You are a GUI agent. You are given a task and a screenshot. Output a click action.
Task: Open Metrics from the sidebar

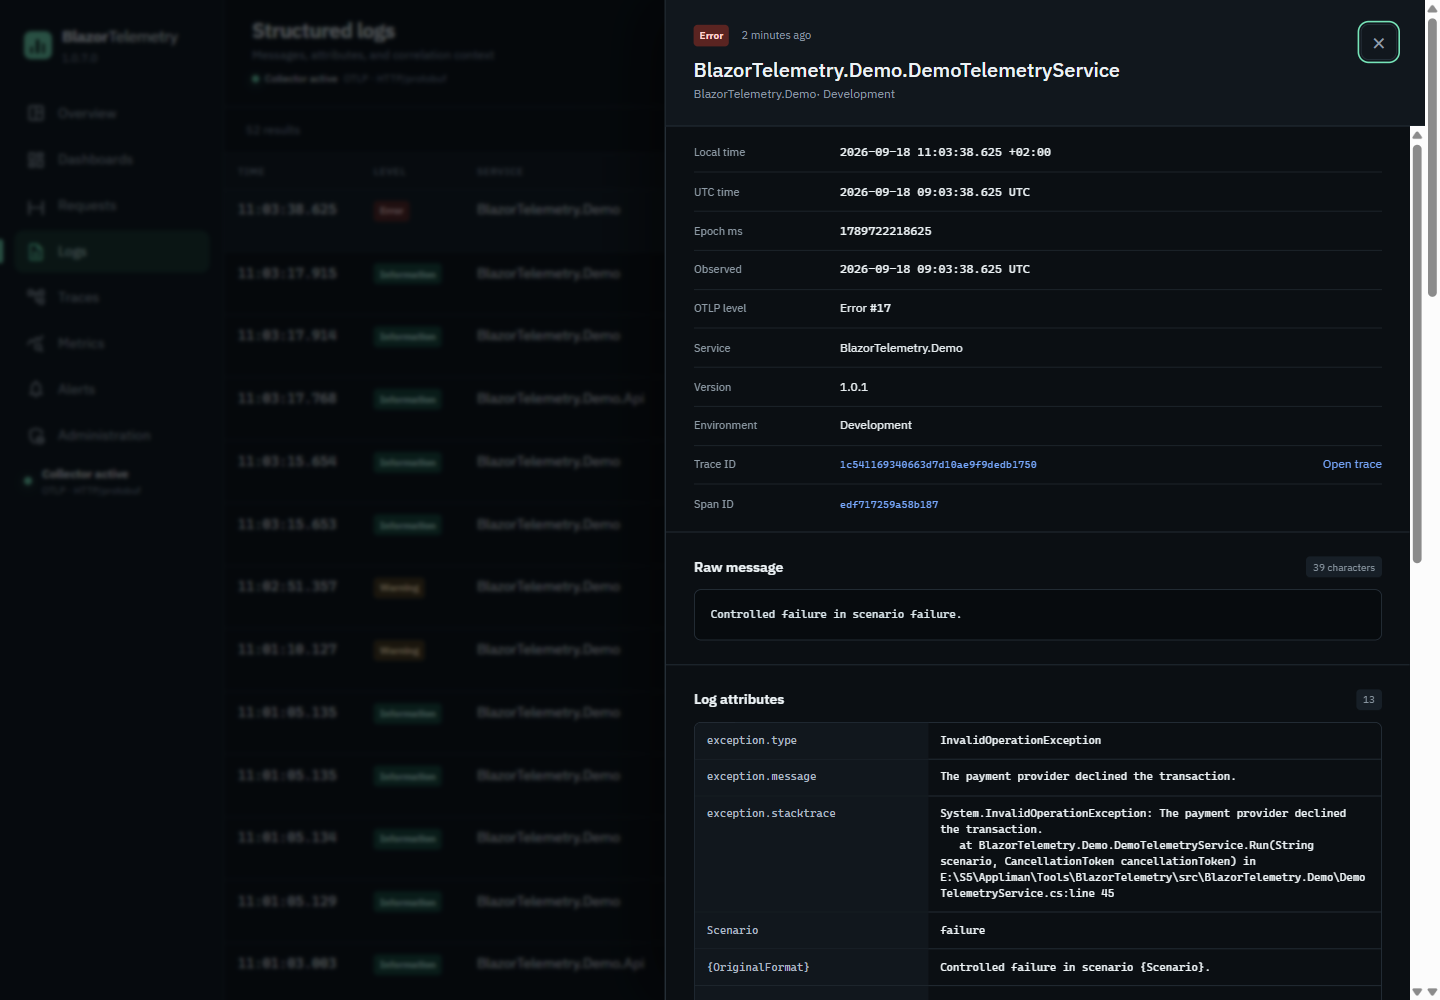[x=112, y=344]
